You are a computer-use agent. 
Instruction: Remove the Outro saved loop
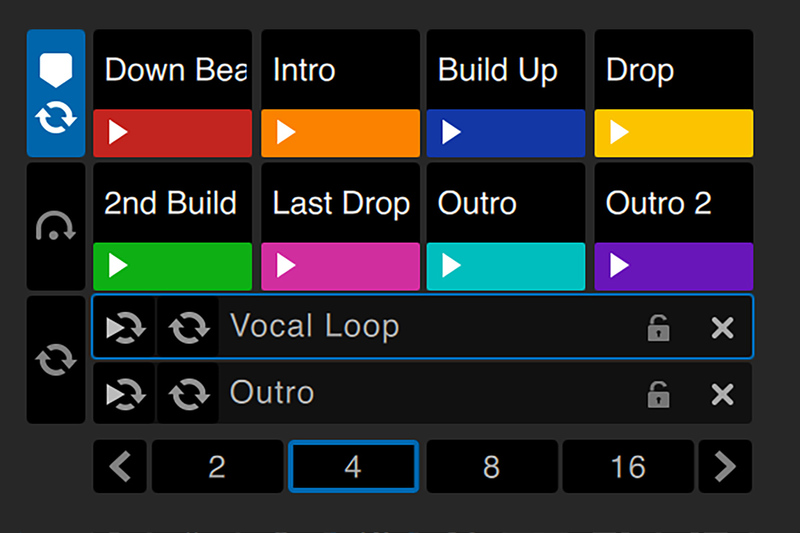(x=722, y=394)
